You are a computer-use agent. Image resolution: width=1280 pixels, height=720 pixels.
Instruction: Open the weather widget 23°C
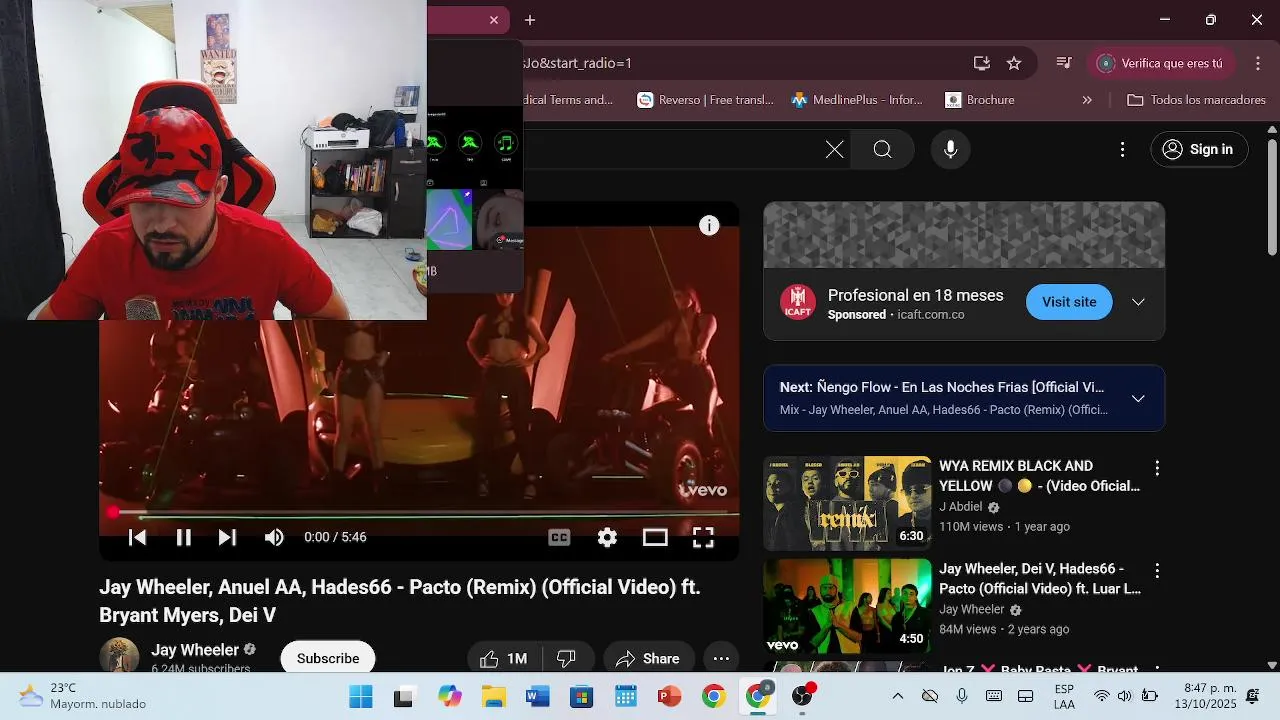click(x=83, y=696)
